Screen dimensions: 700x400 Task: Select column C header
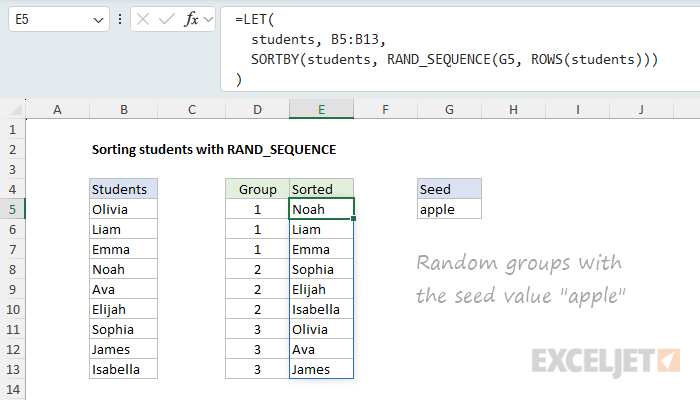[192, 109]
